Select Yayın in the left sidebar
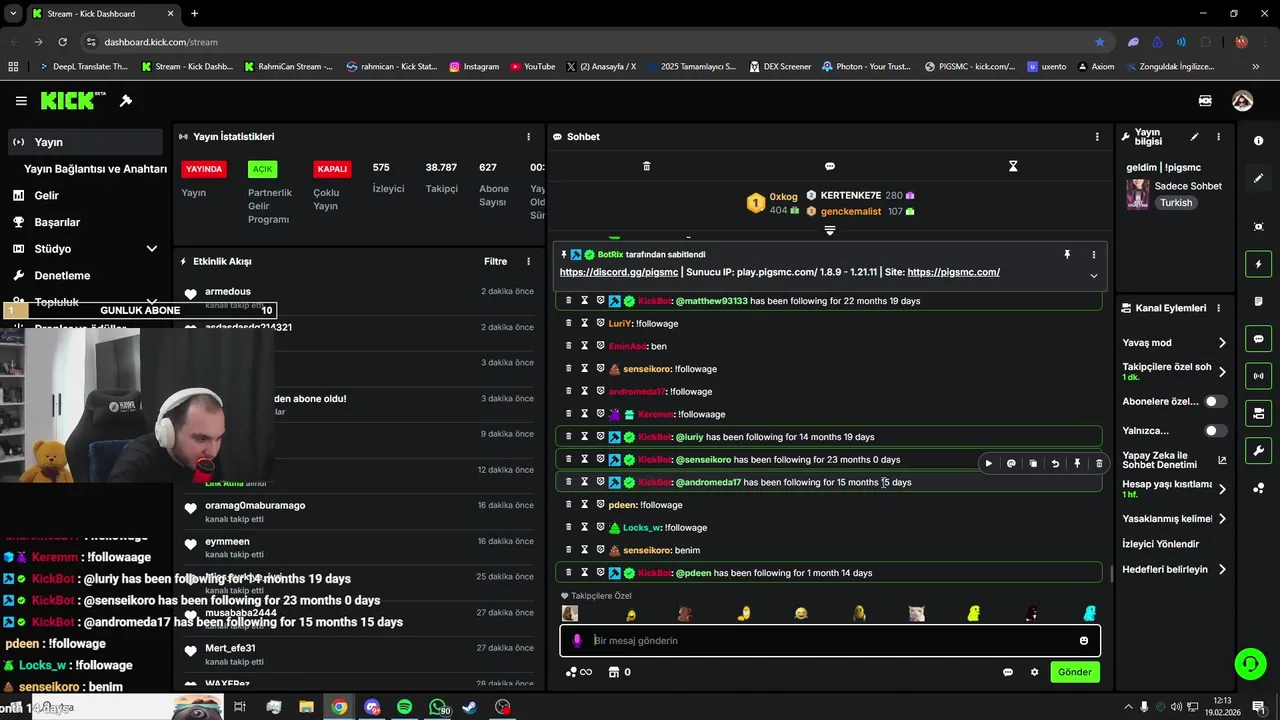 pyautogui.click(x=85, y=142)
